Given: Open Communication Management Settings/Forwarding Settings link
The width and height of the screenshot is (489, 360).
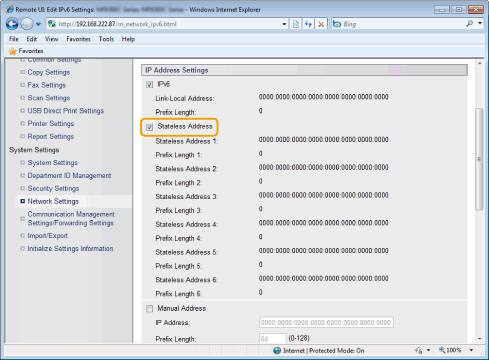Looking at the screenshot, I should [x=71, y=218].
